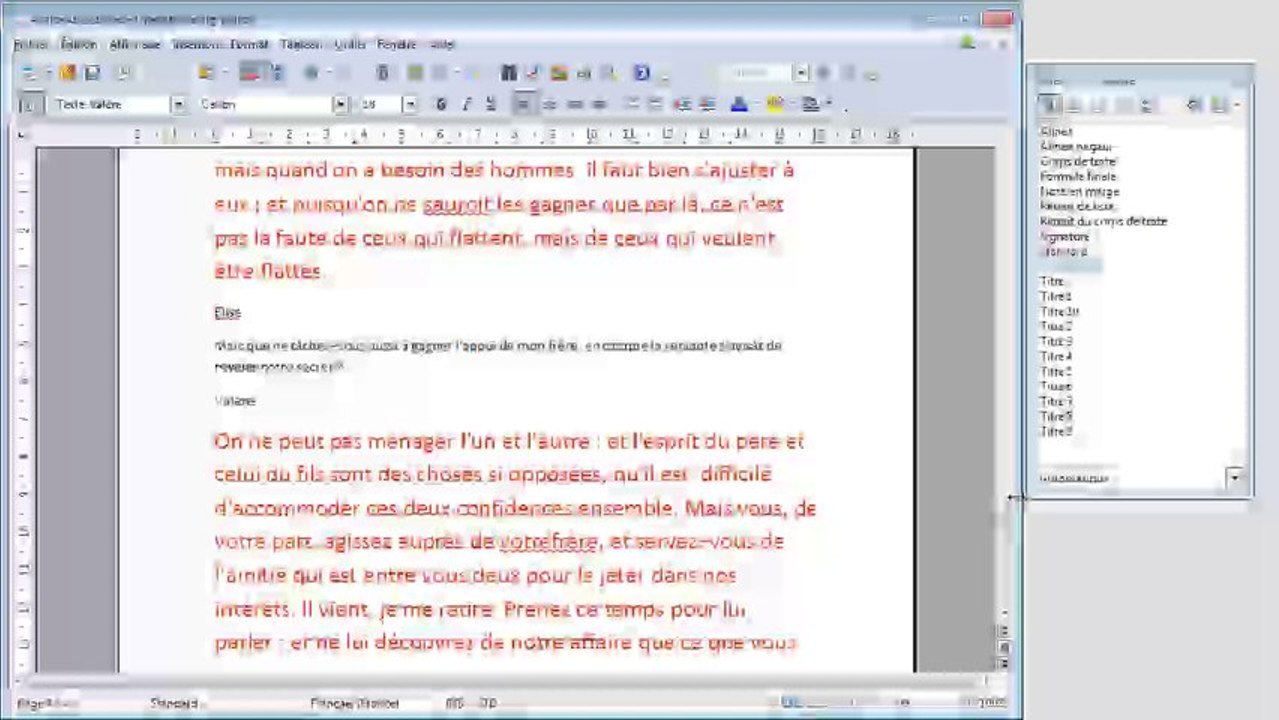This screenshot has height=720, width=1279.
Task: Select 'Titre 4' style in Styles list
Action: (1056, 356)
